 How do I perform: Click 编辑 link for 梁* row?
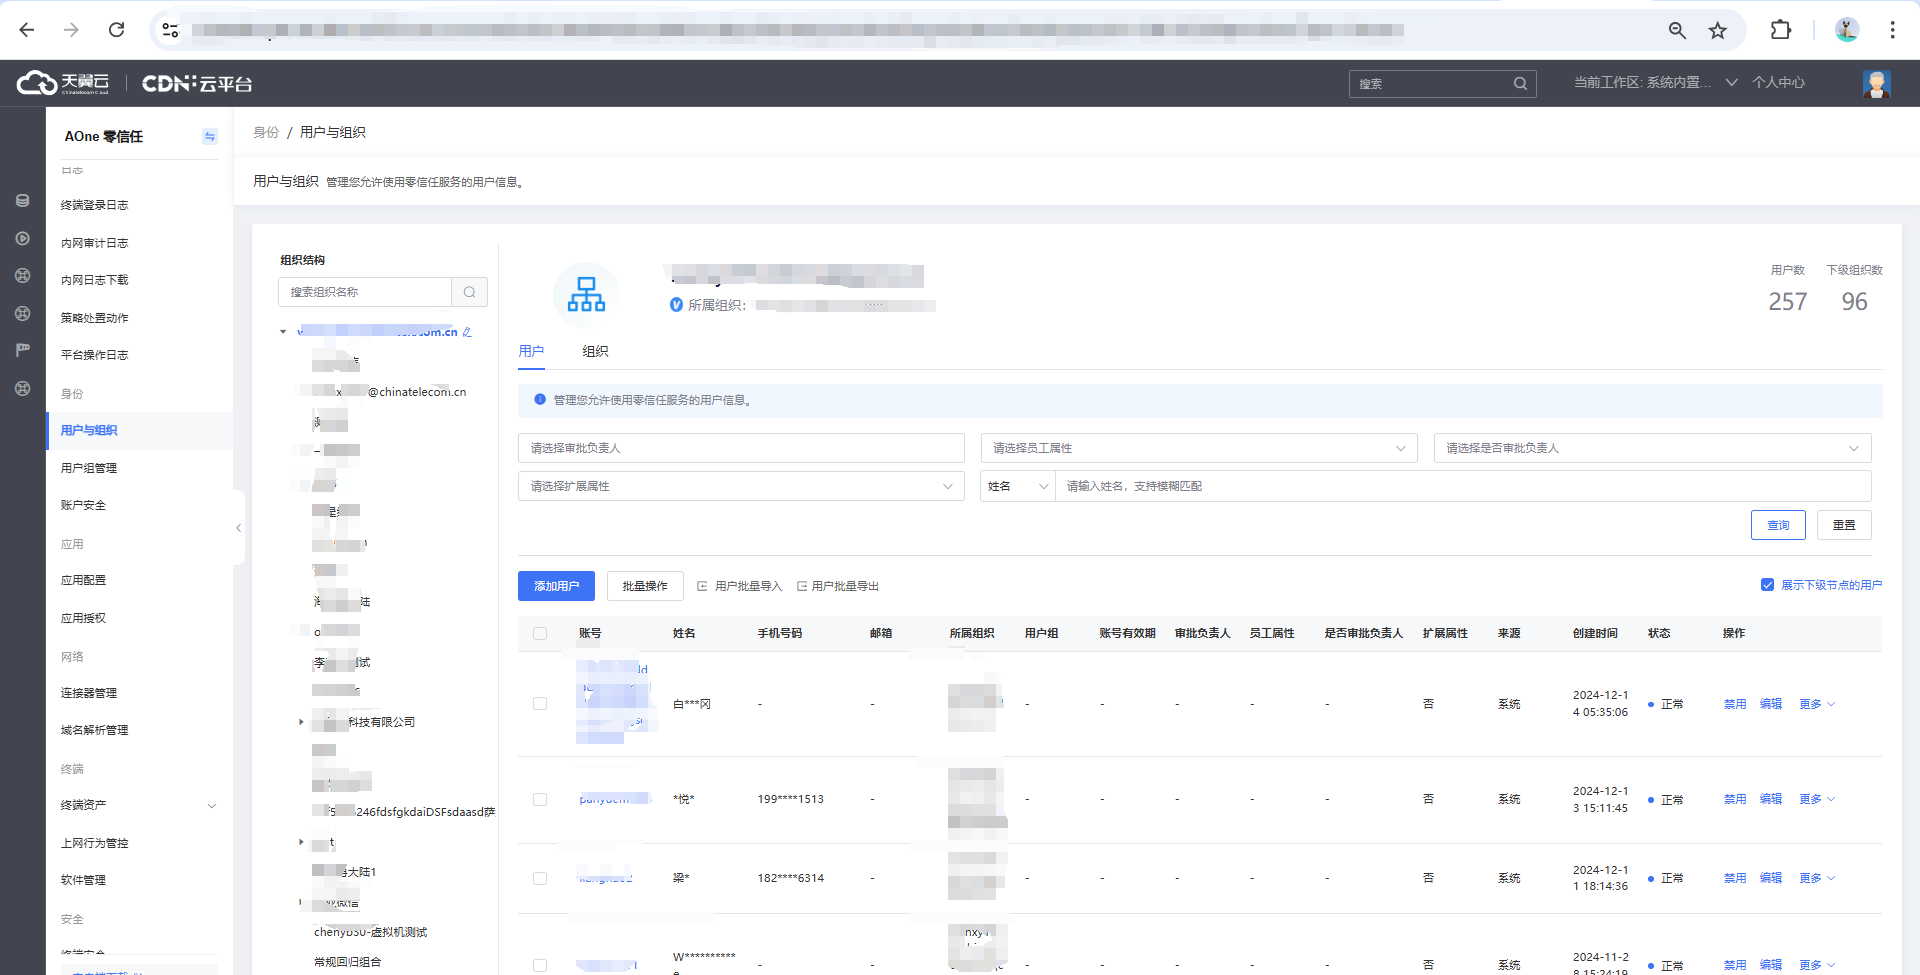(1771, 878)
